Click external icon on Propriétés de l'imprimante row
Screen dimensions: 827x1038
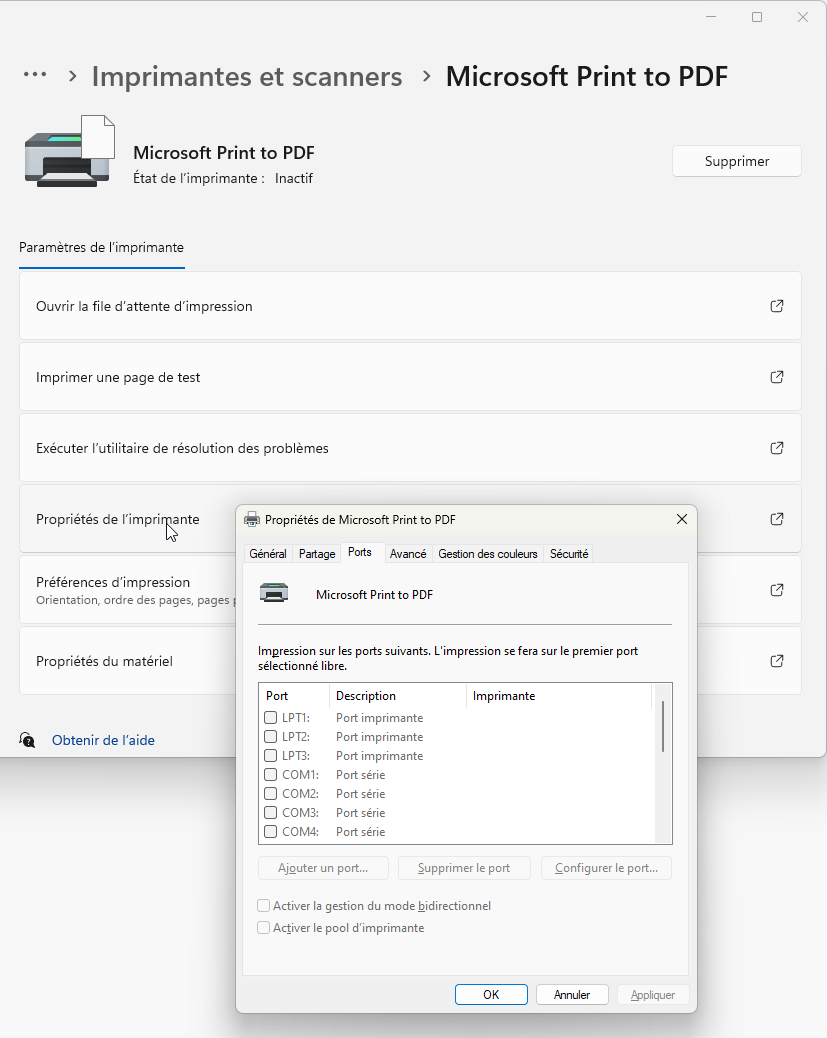pos(777,519)
